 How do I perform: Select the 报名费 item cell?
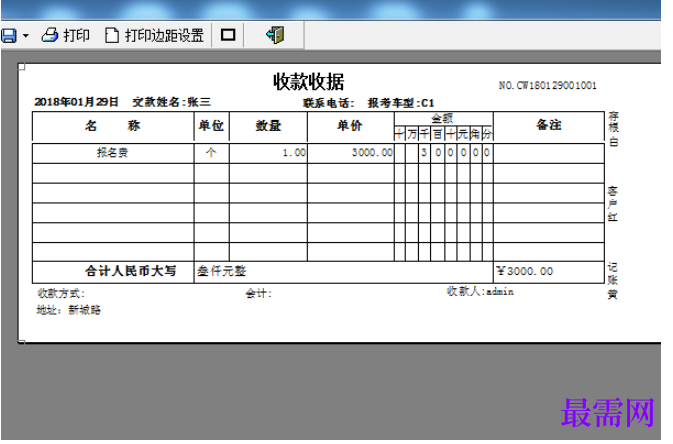click(112, 153)
